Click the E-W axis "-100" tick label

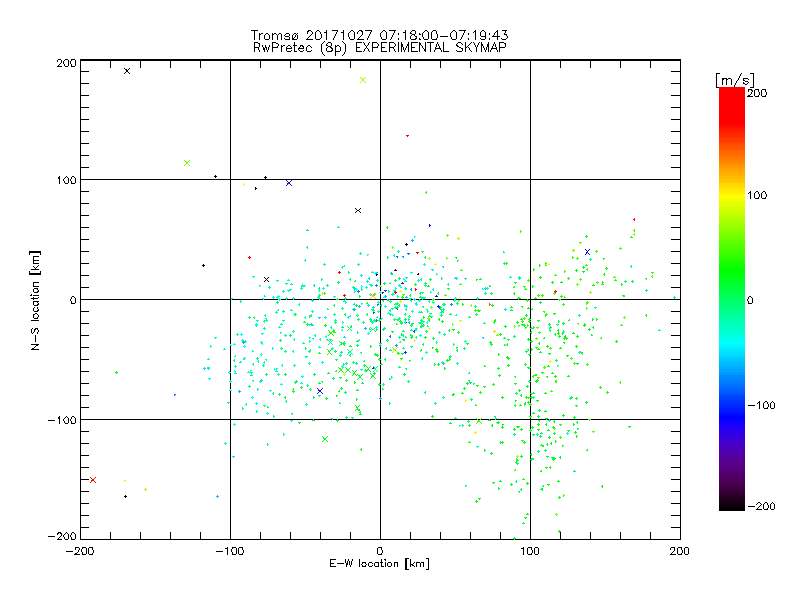tap(230, 551)
